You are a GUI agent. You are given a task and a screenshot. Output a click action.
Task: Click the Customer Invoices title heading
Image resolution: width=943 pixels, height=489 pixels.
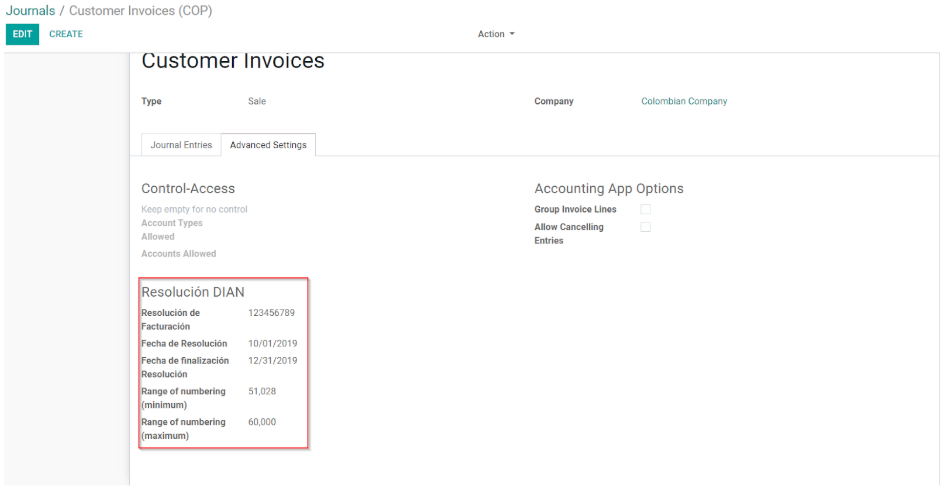click(233, 61)
